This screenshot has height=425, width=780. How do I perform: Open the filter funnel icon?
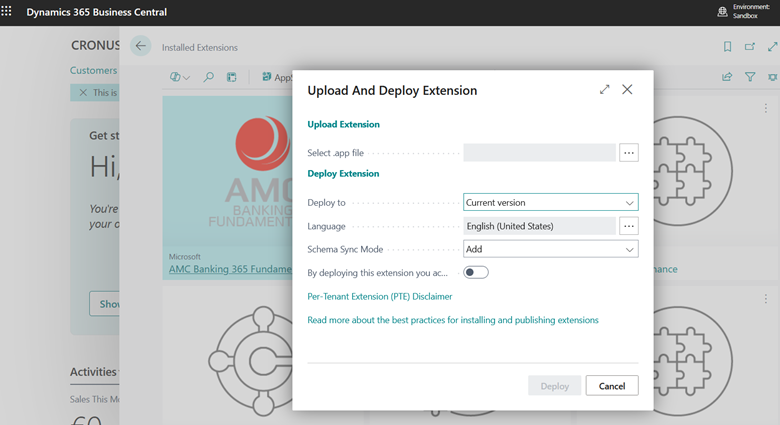click(750, 77)
